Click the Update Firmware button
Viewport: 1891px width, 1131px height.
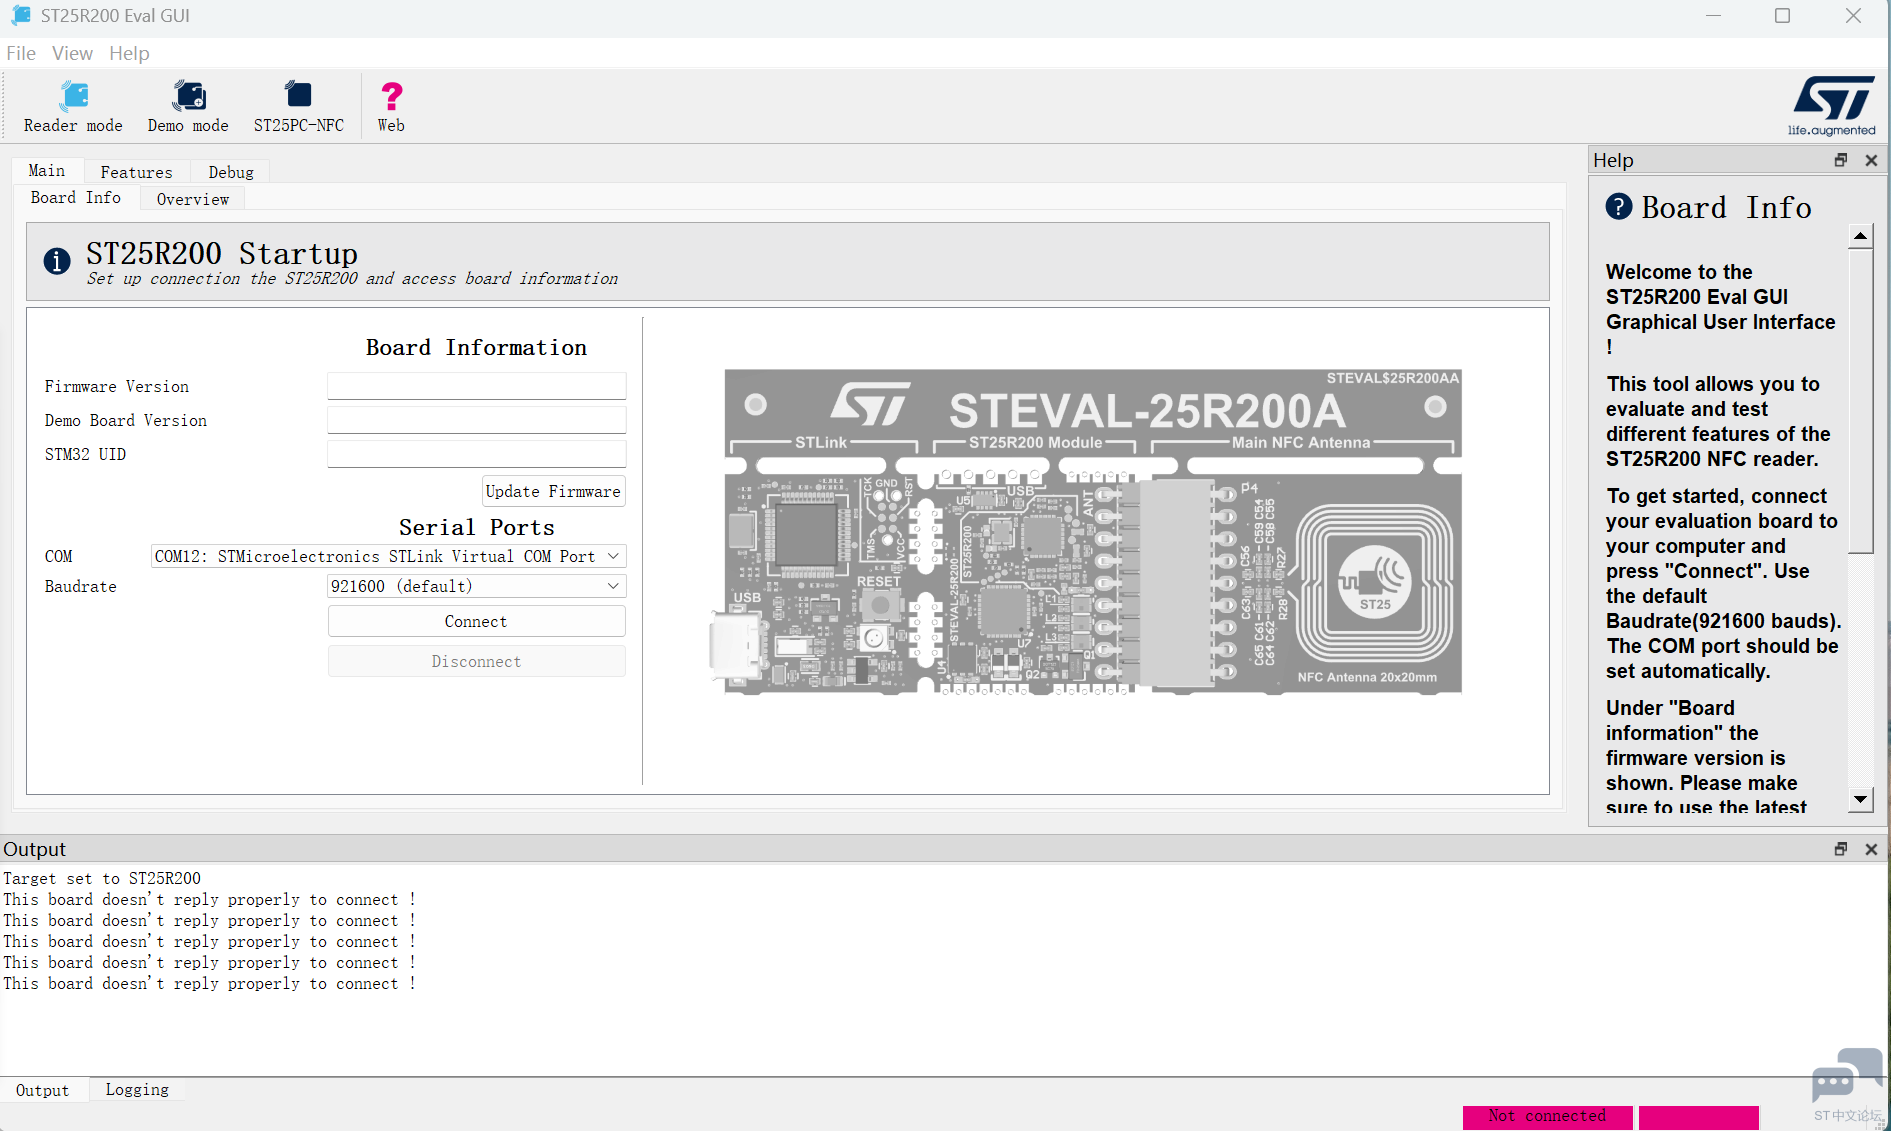tap(553, 491)
